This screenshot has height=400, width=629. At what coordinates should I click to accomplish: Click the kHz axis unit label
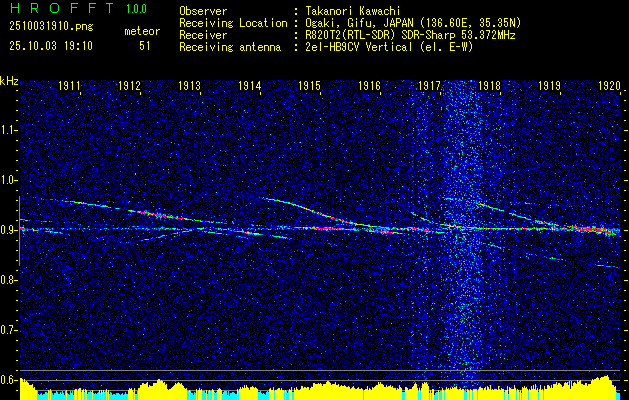(x=9, y=81)
